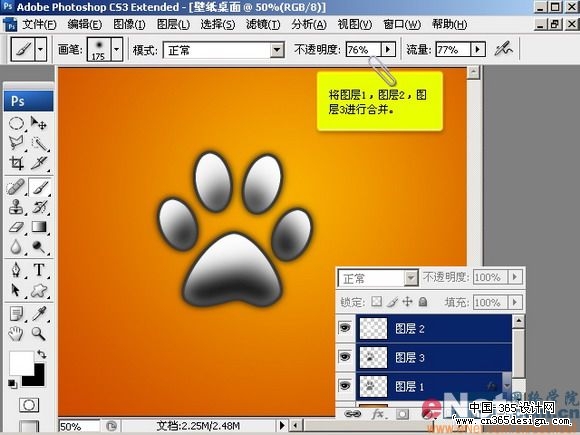This screenshot has width=580, height=435.
Task: Select the Gradient tool
Action: [39, 226]
